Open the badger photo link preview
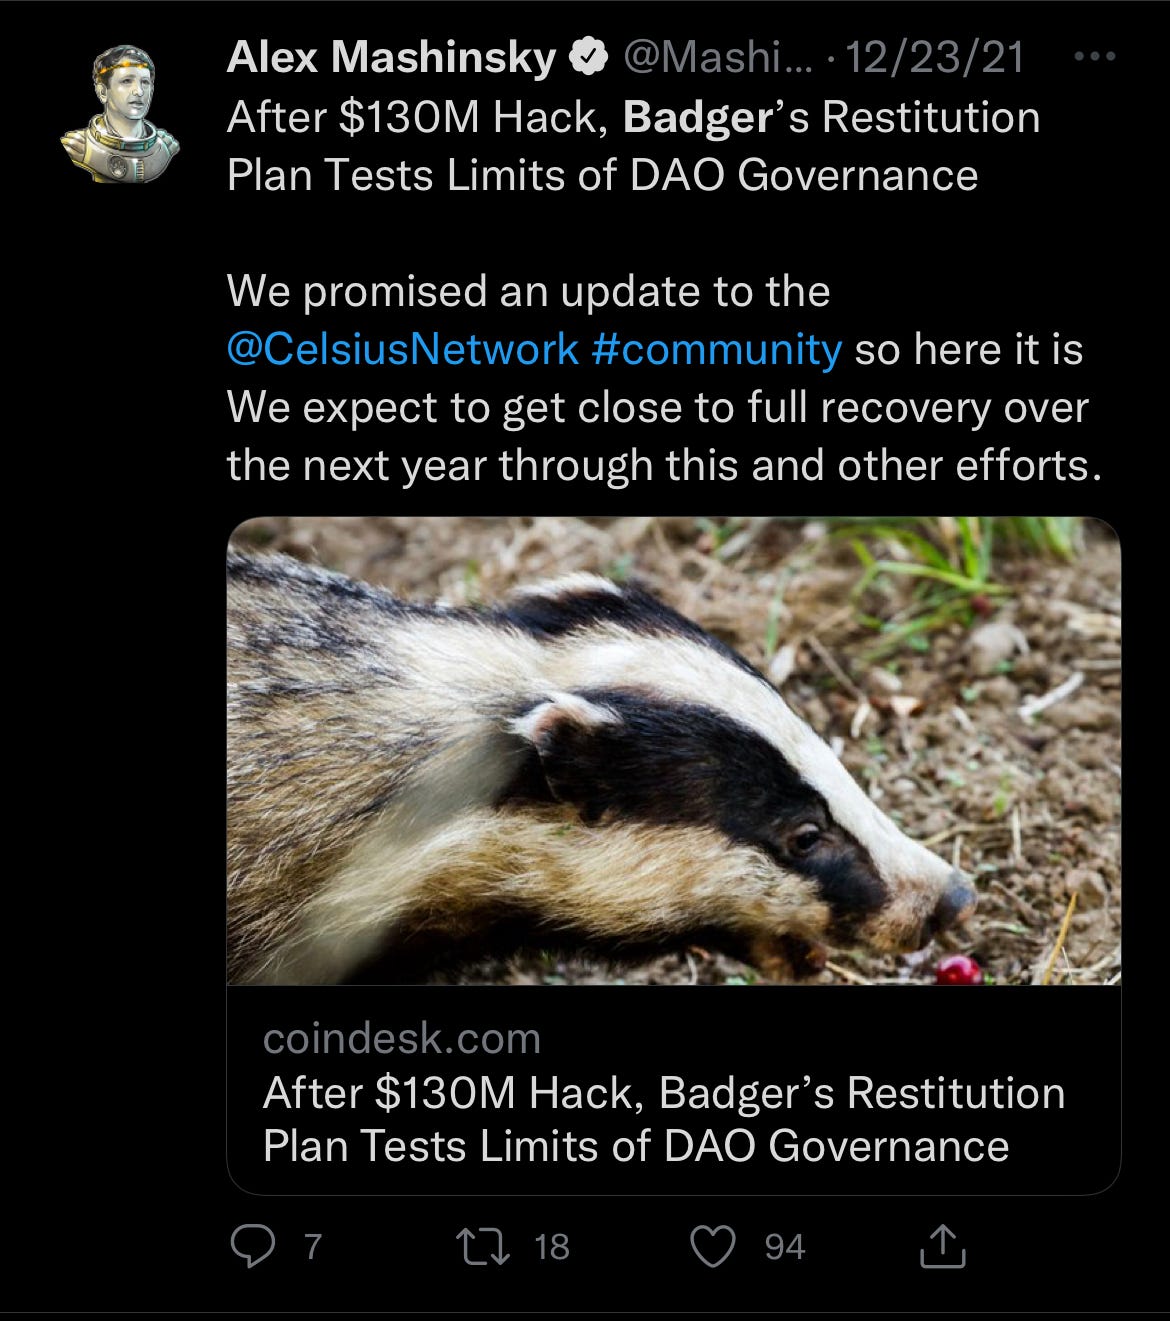 pos(674,751)
